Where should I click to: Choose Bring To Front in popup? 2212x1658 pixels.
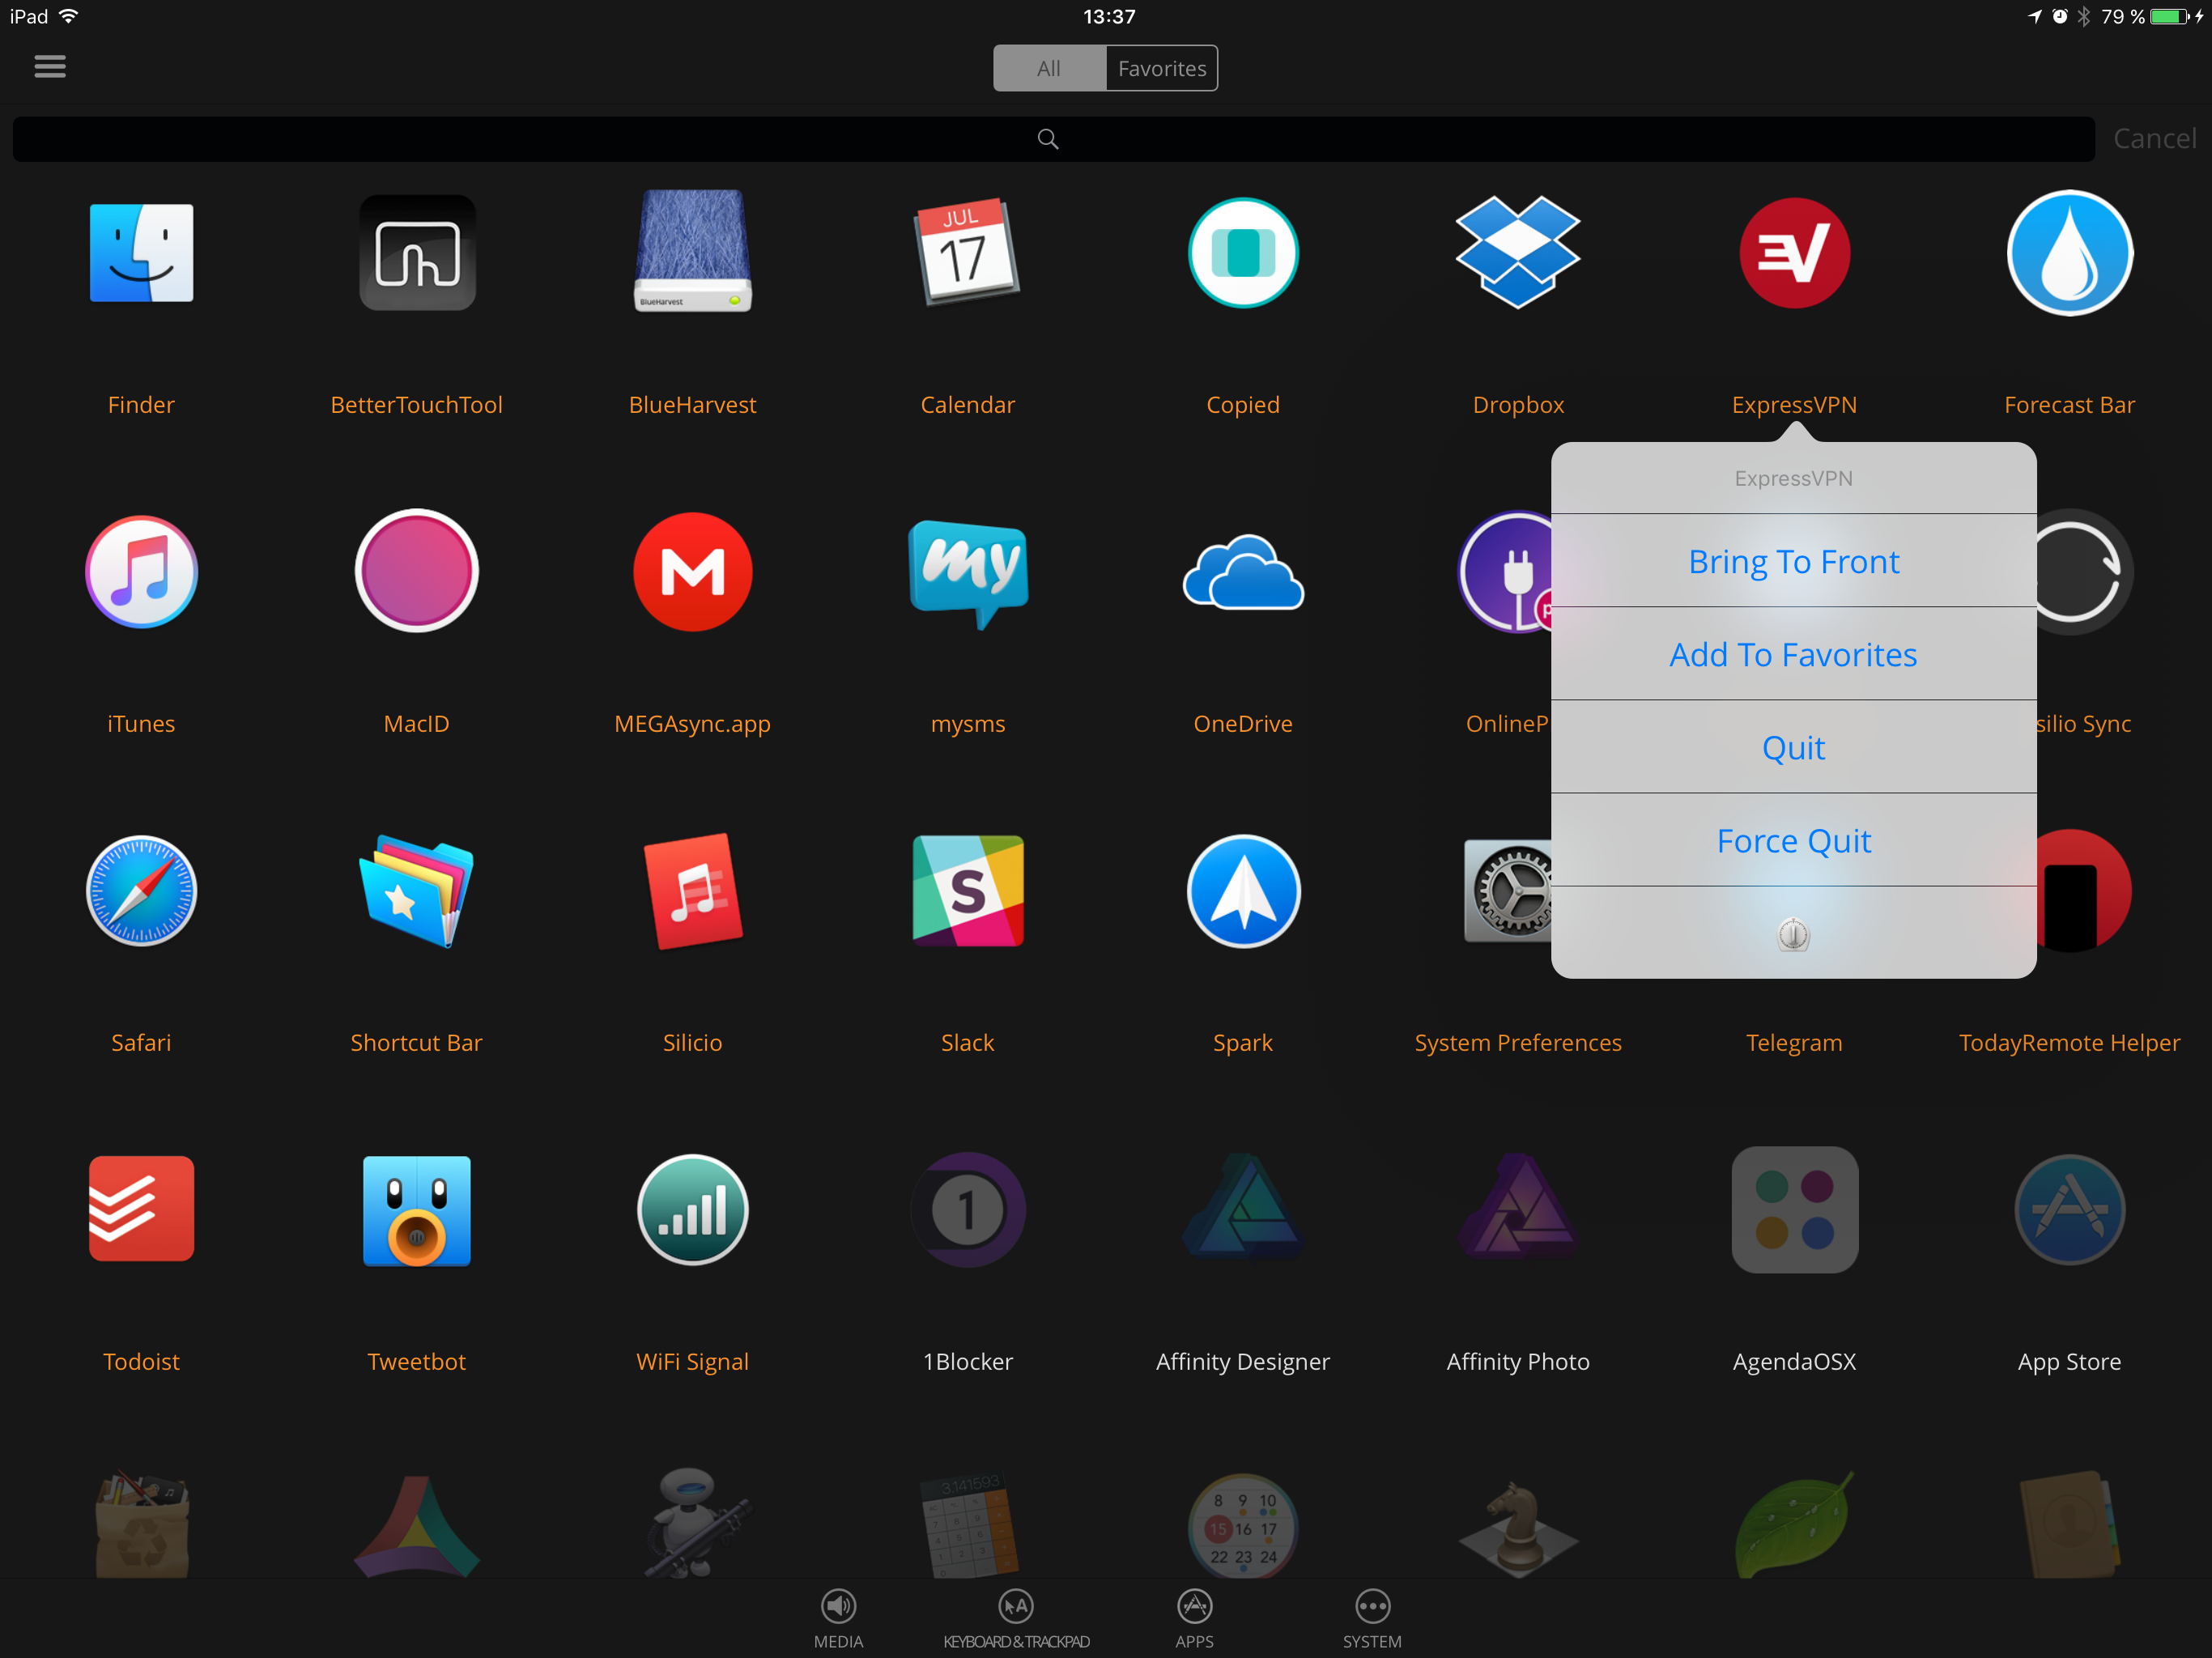click(1793, 561)
